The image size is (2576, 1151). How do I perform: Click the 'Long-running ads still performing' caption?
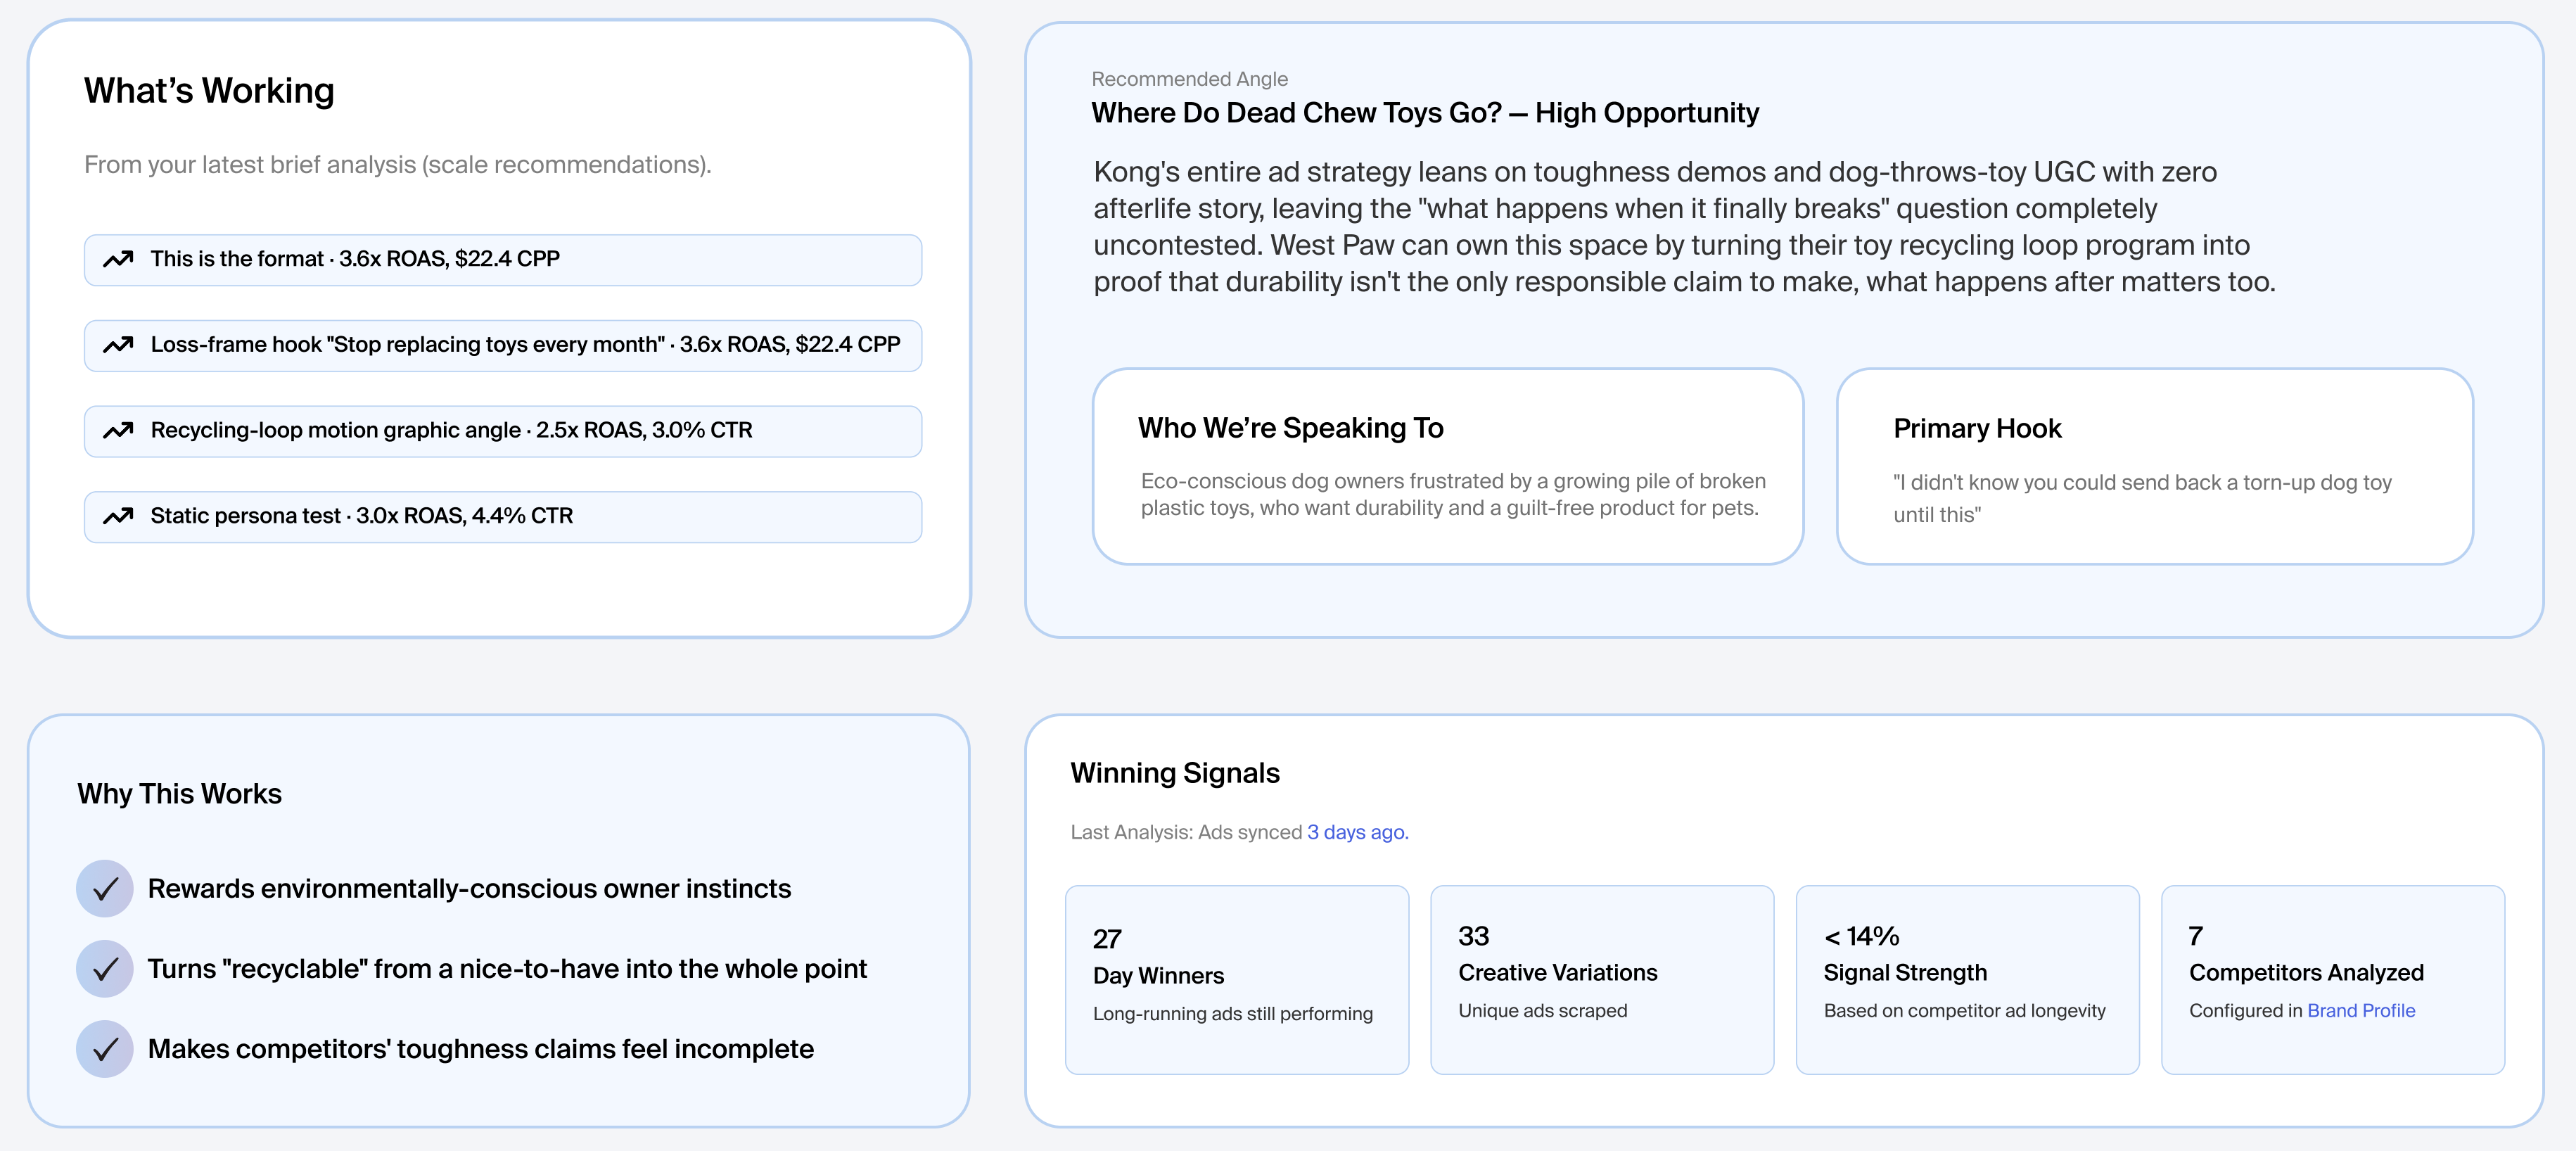[1232, 1013]
